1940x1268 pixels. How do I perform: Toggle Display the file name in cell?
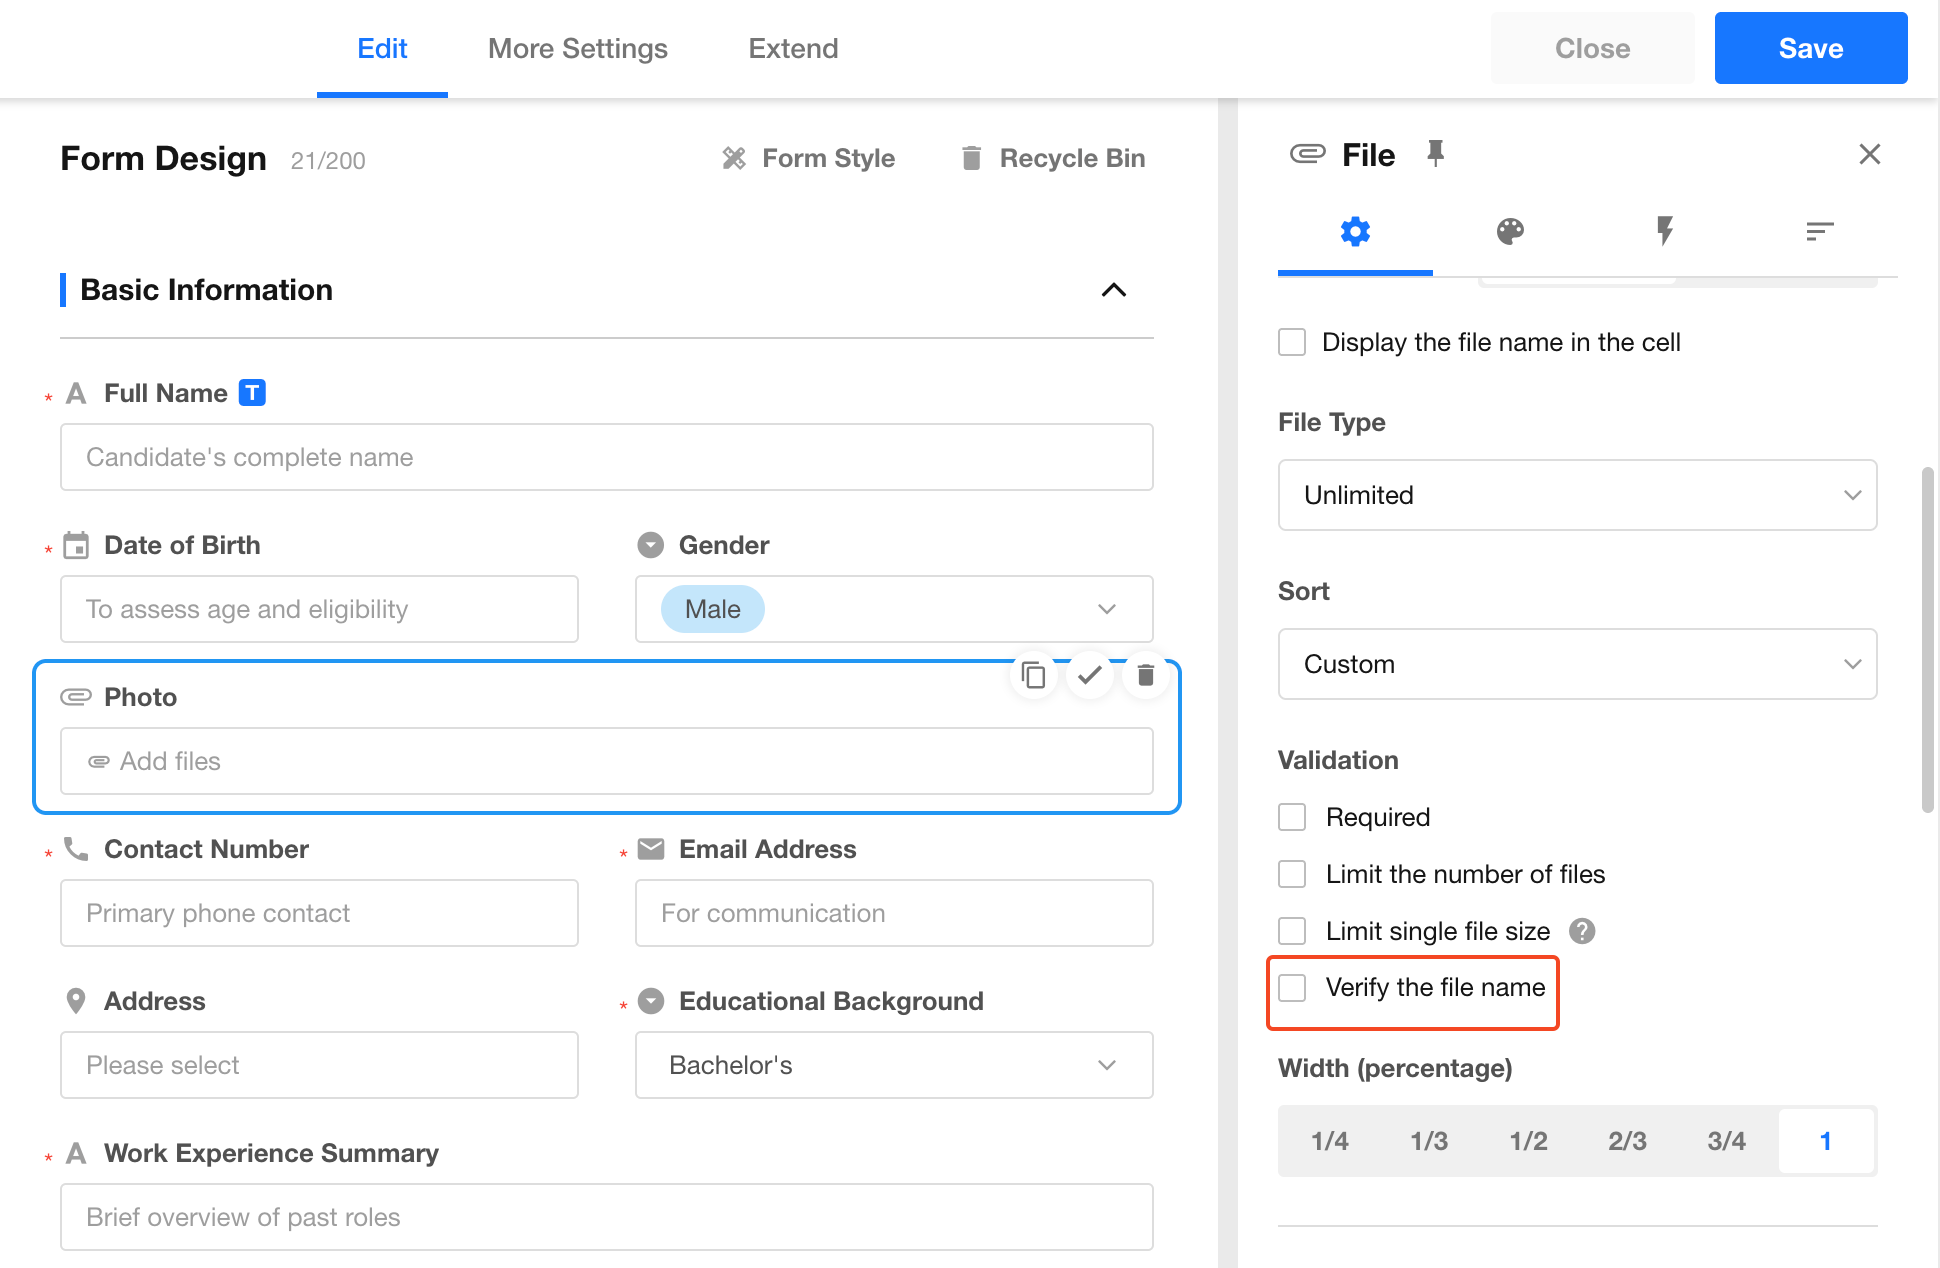pos(1292,342)
